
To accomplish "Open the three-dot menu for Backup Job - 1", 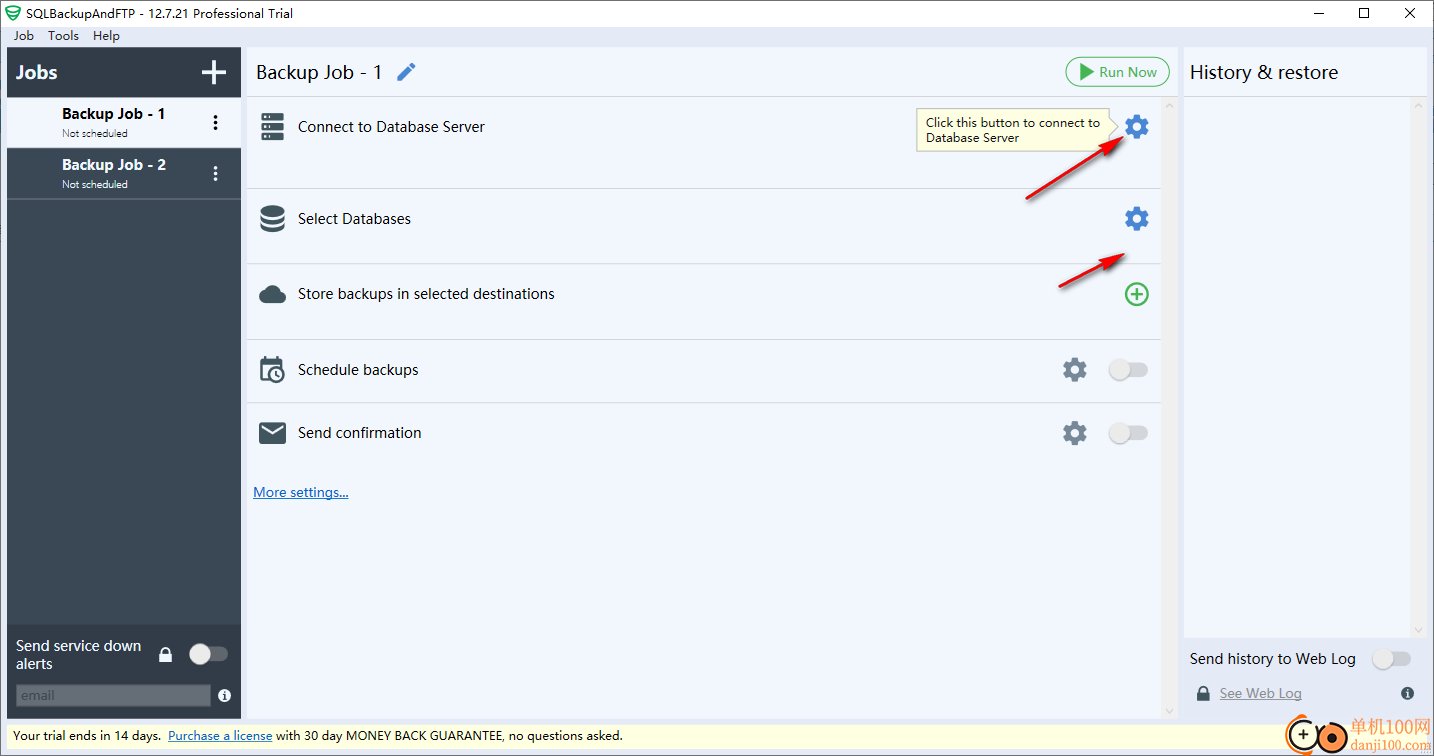I will tap(215, 123).
